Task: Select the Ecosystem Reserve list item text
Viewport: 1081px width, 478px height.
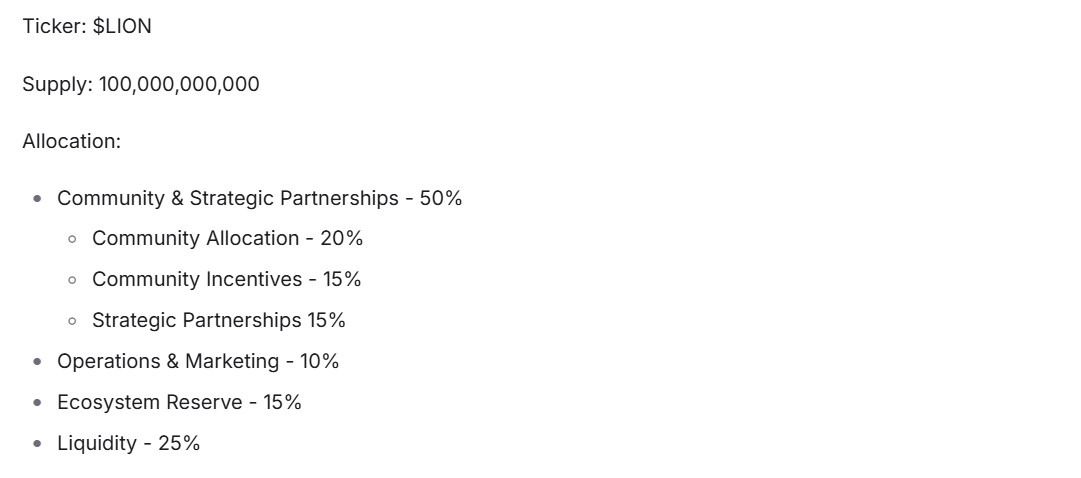Action: tap(150, 402)
